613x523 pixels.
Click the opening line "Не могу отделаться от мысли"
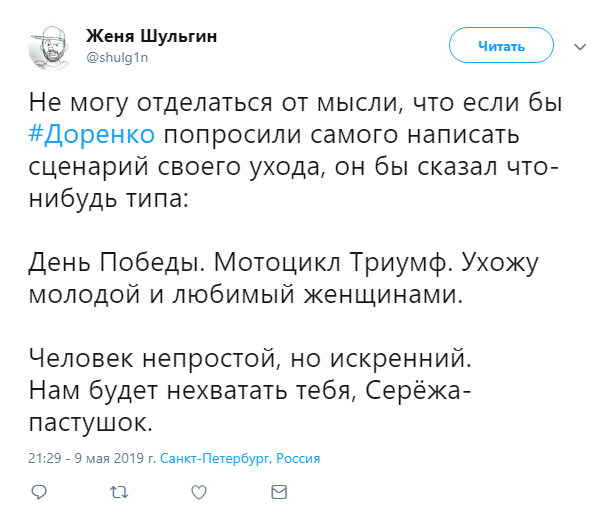click(x=213, y=103)
